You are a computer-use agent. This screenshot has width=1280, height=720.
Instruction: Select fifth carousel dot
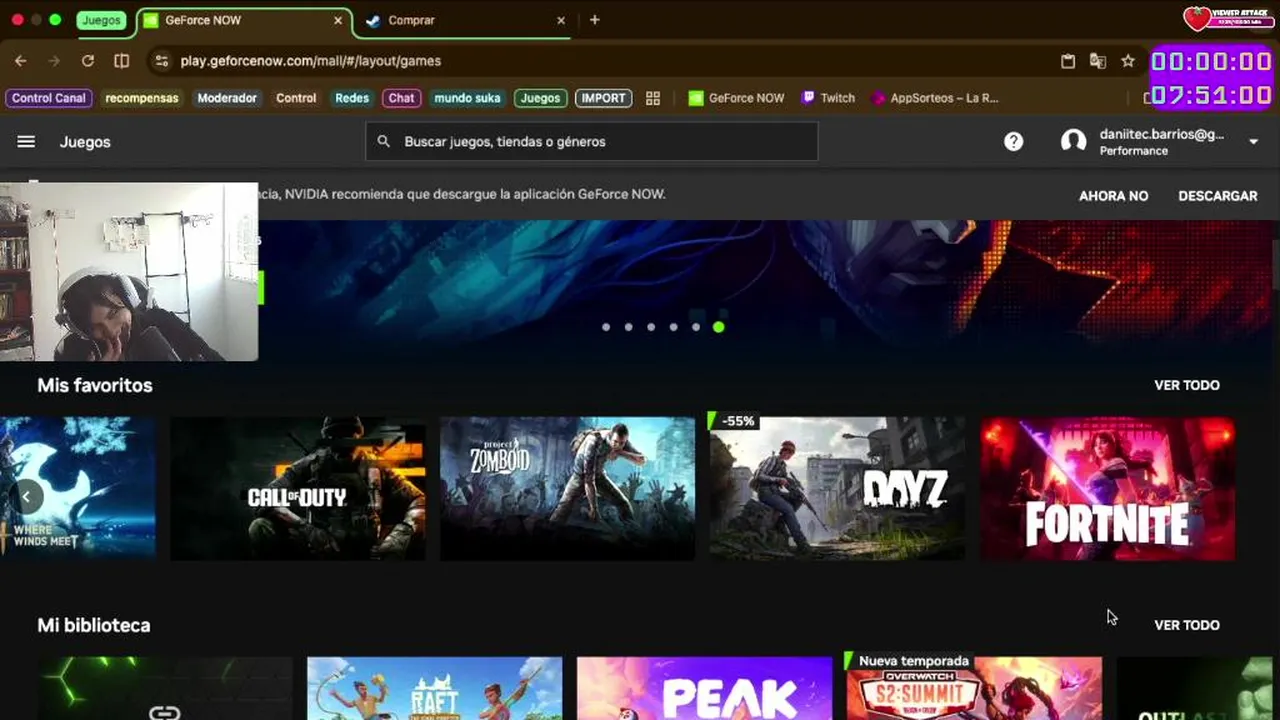click(696, 327)
